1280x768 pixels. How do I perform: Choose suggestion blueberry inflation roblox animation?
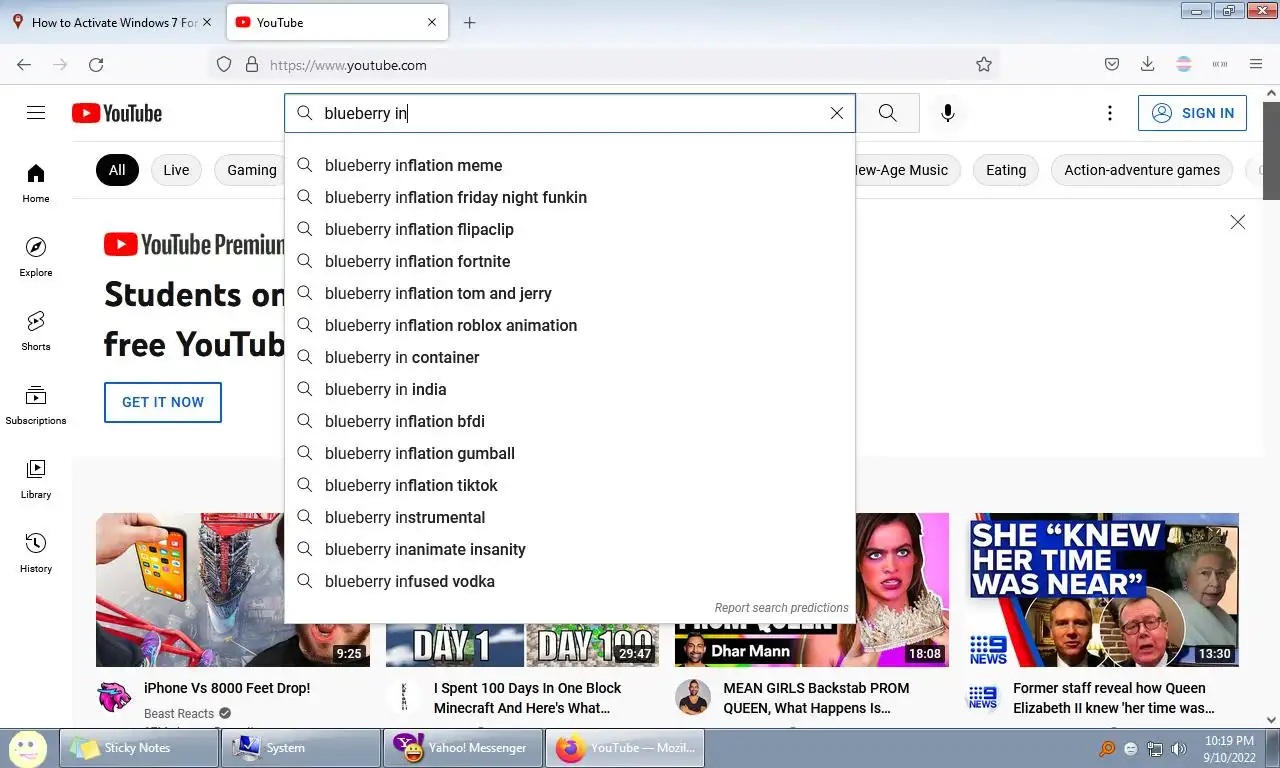coord(570,325)
